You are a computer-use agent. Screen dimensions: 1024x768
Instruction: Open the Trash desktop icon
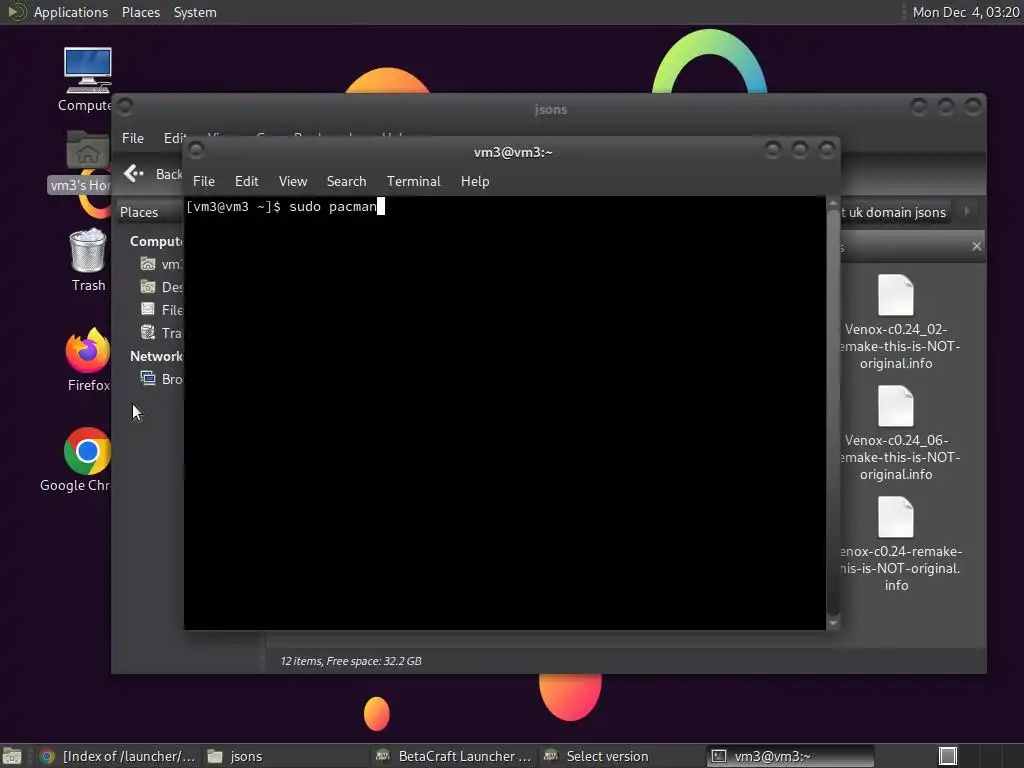pyautogui.click(x=88, y=250)
